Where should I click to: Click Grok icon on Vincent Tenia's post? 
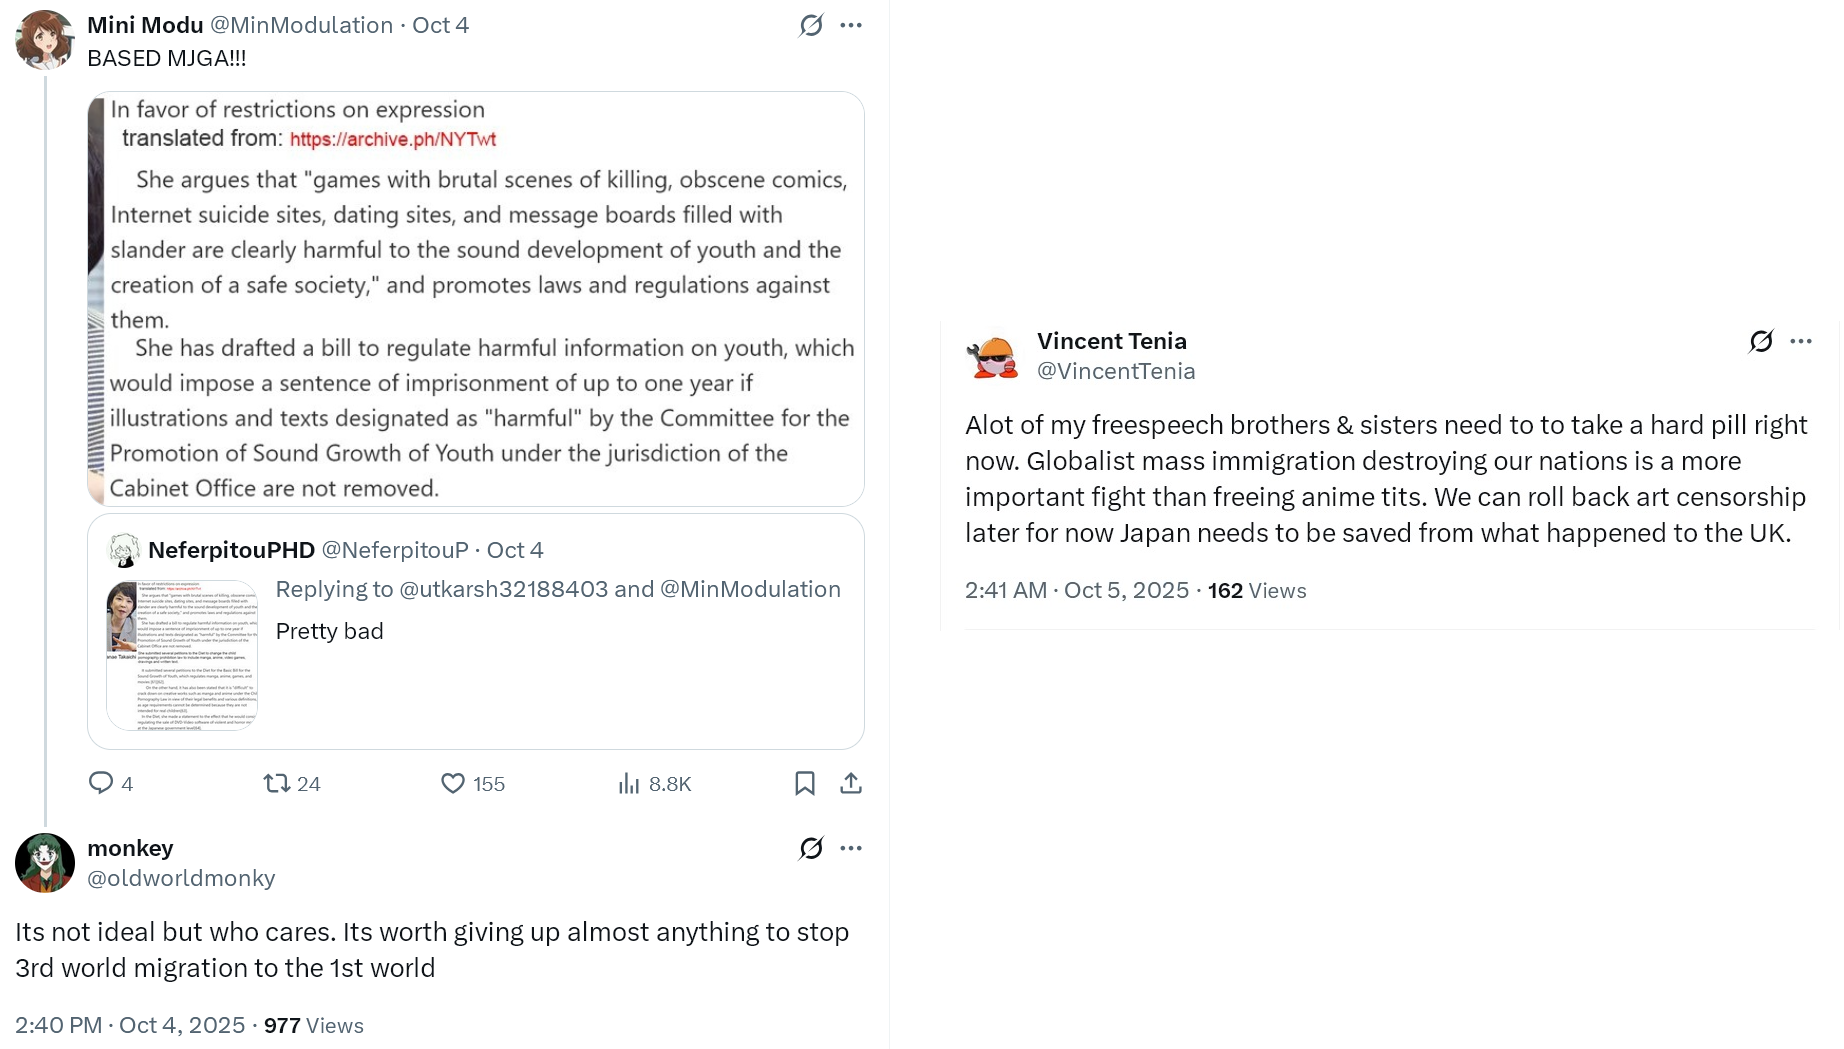(x=1761, y=341)
